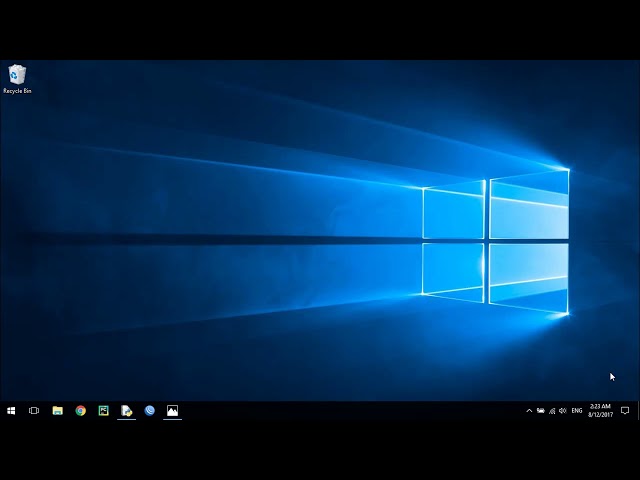Open the Action Center notifications
Screen dimensions: 640x480
625,411
